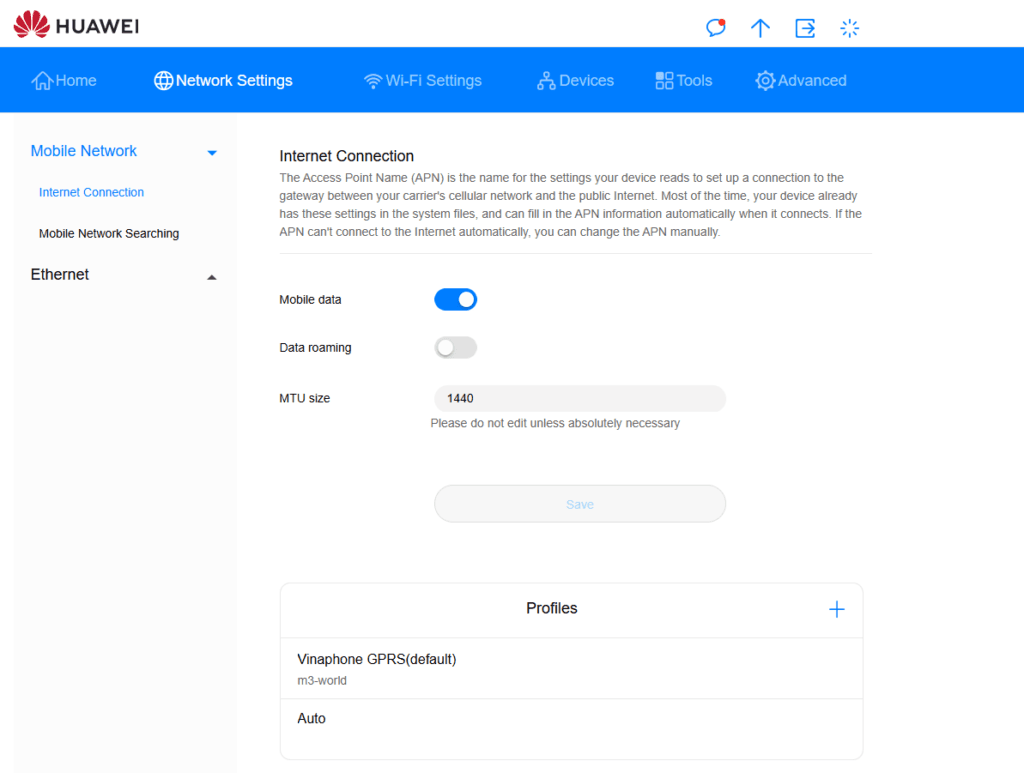This screenshot has width=1024, height=773.
Task: Open the Home tab
Action: click(x=64, y=80)
